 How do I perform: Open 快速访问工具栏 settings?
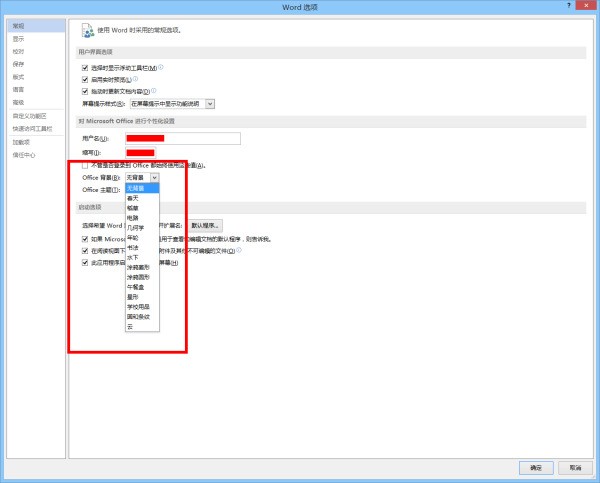pyautogui.click(x=36, y=129)
